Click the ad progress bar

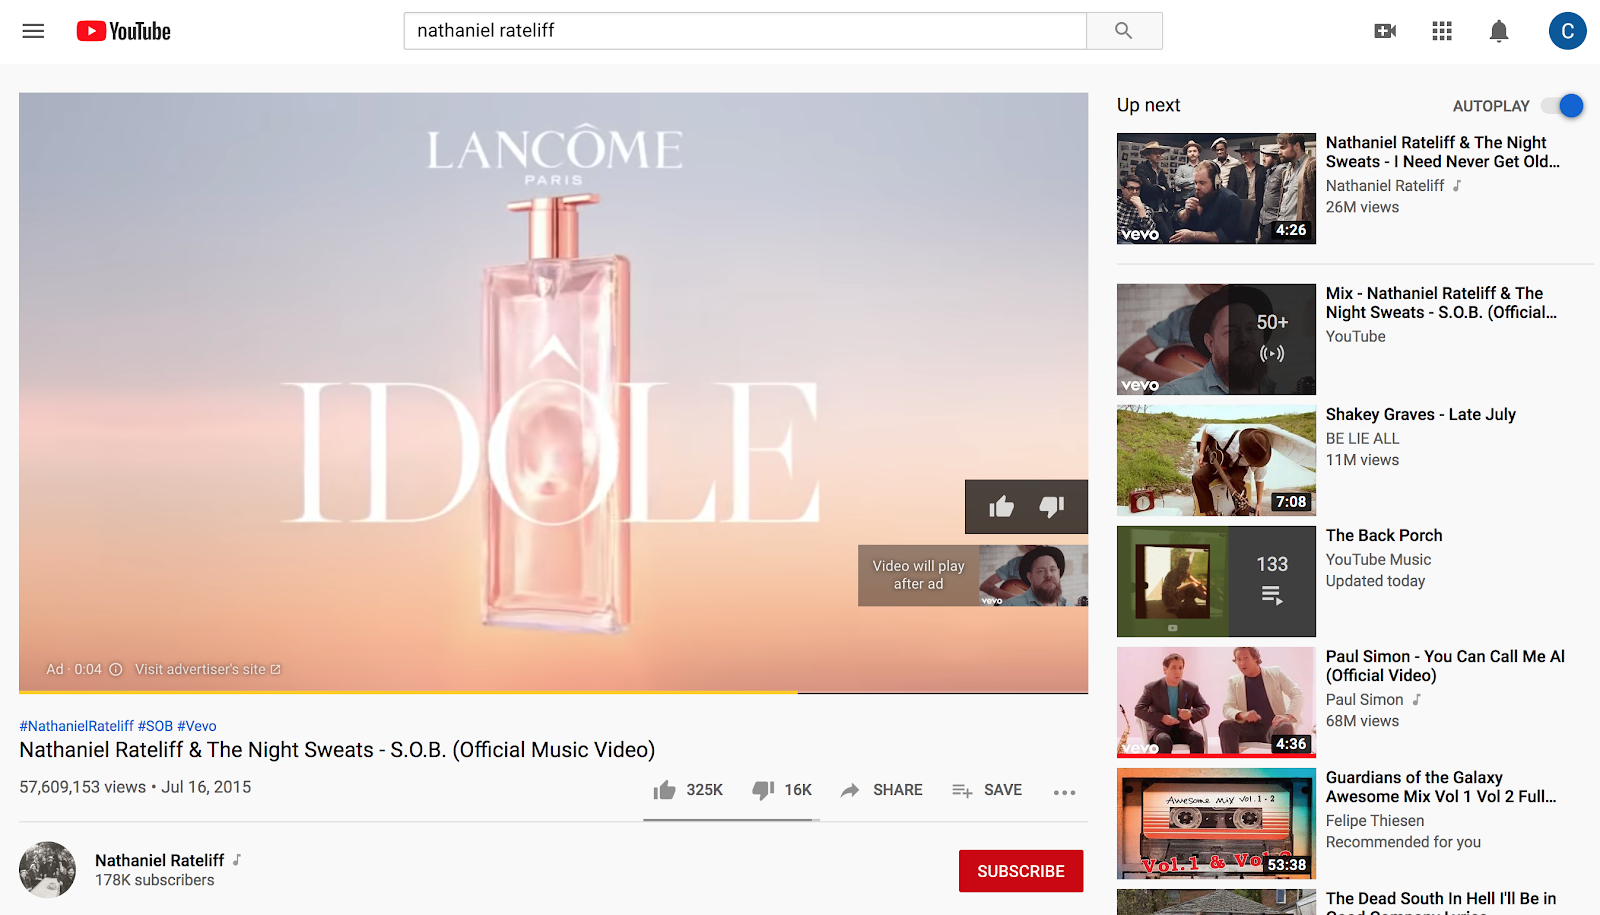tap(553, 692)
